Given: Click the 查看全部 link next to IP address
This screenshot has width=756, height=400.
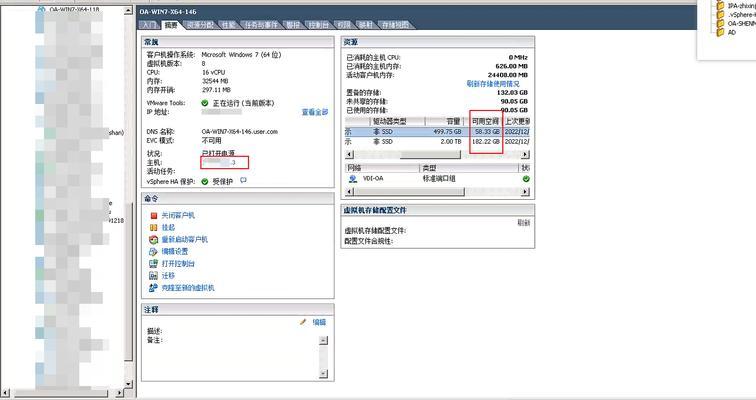Looking at the screenshot, I should (x=315, y=112).
